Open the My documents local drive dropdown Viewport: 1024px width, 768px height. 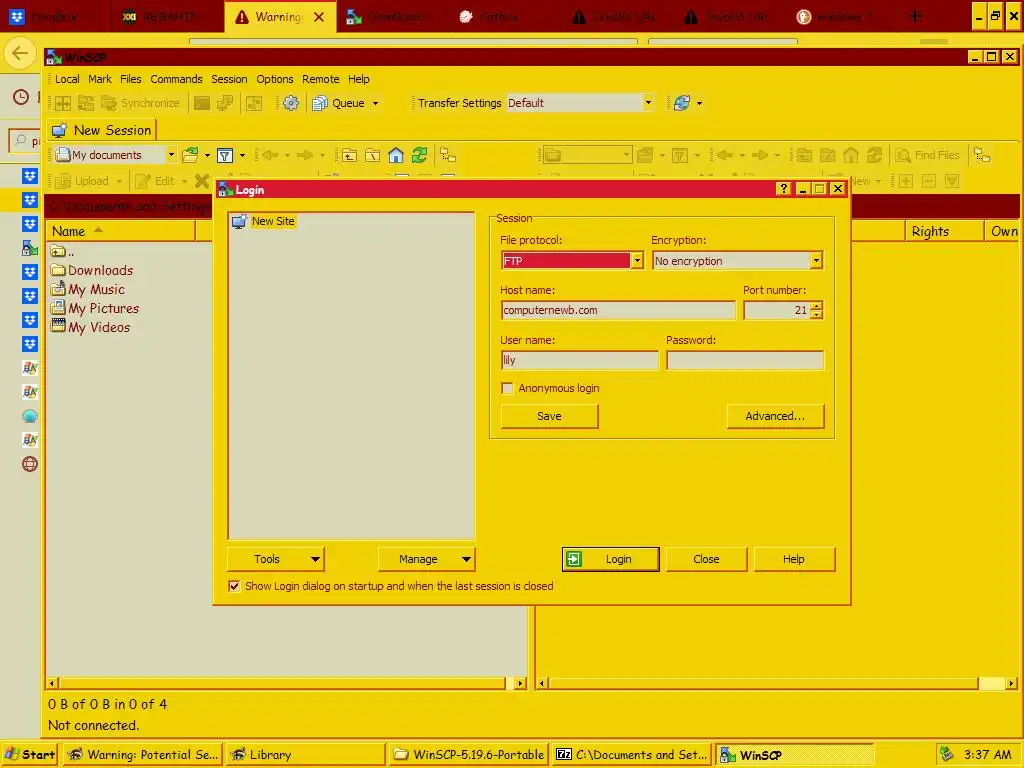pyautogui.click(x=171, y=155)
